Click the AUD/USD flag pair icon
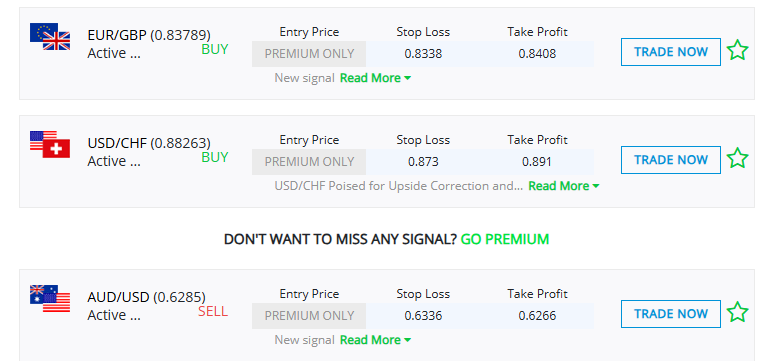767x361 pixels. [x=50, y=299]
